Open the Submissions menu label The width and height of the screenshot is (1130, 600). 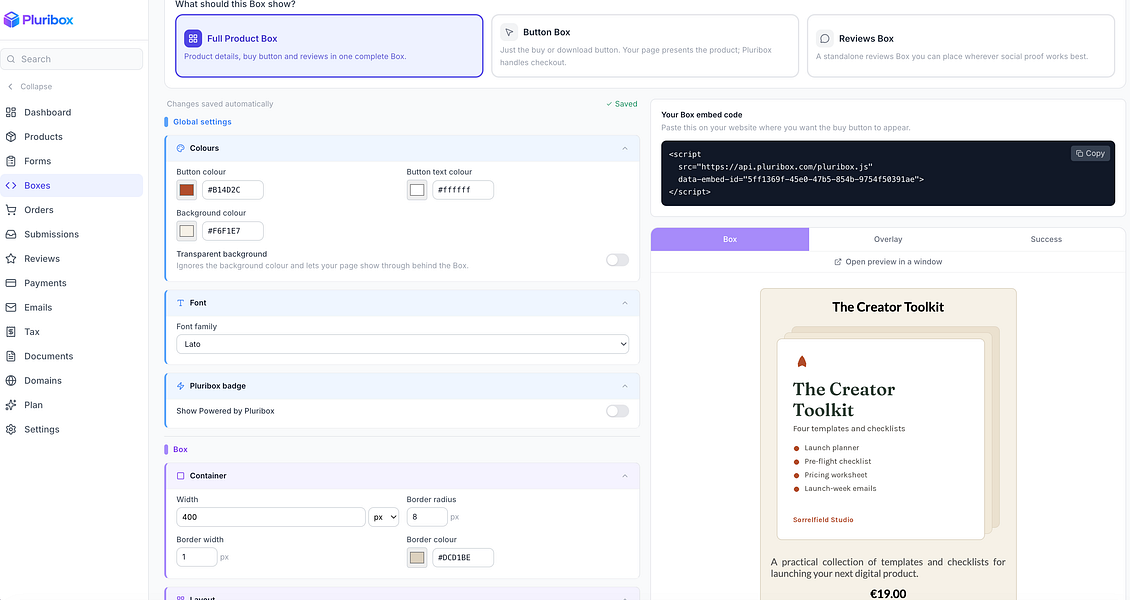pyautogui.click(x=51, y=235)
